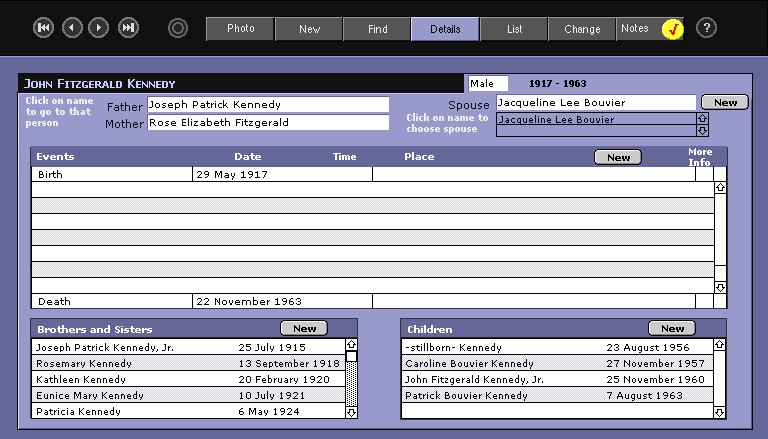Image resolution: width=768 pixels, height=439 pixels.
Task: Open the Photo tab
Action: pyautogui.click(x=240, y=29)
